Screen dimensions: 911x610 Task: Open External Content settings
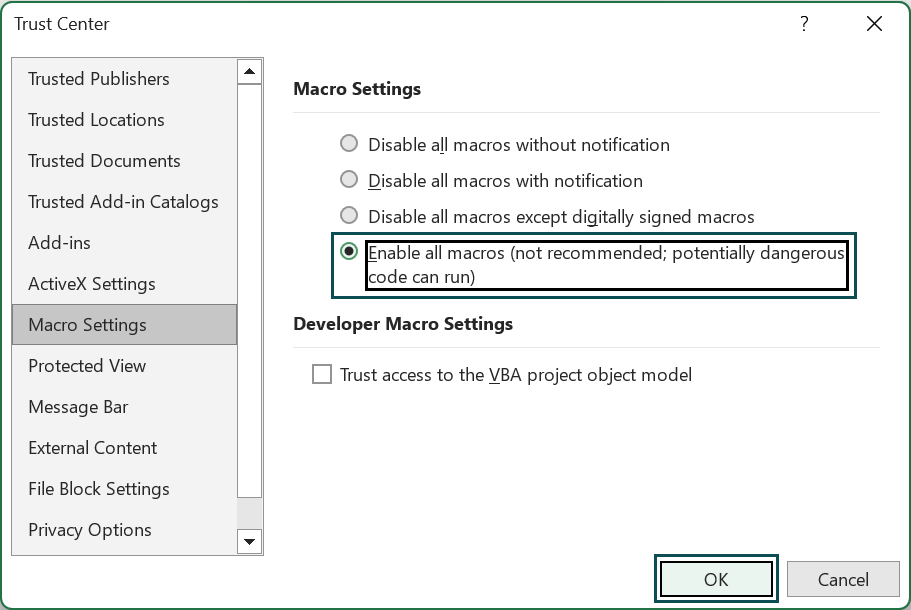124,448
